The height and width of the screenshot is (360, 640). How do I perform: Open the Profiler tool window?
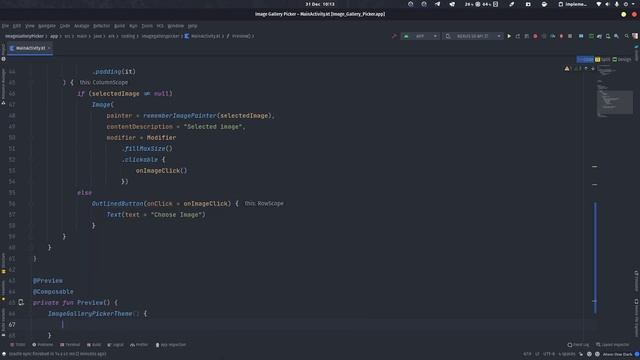click(139, 345)
